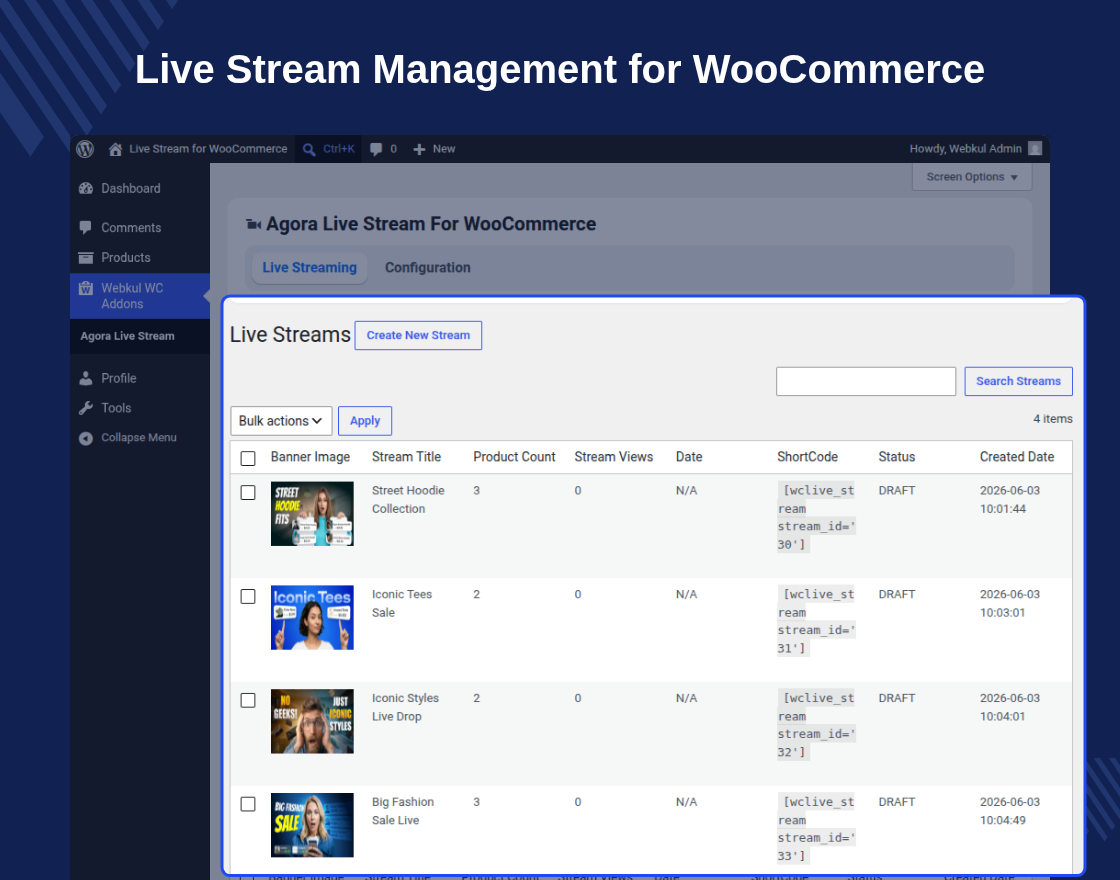This screenshot has height=880, width=1120.
Task: Click the 4 items count text
Action: click(1053, 419)
